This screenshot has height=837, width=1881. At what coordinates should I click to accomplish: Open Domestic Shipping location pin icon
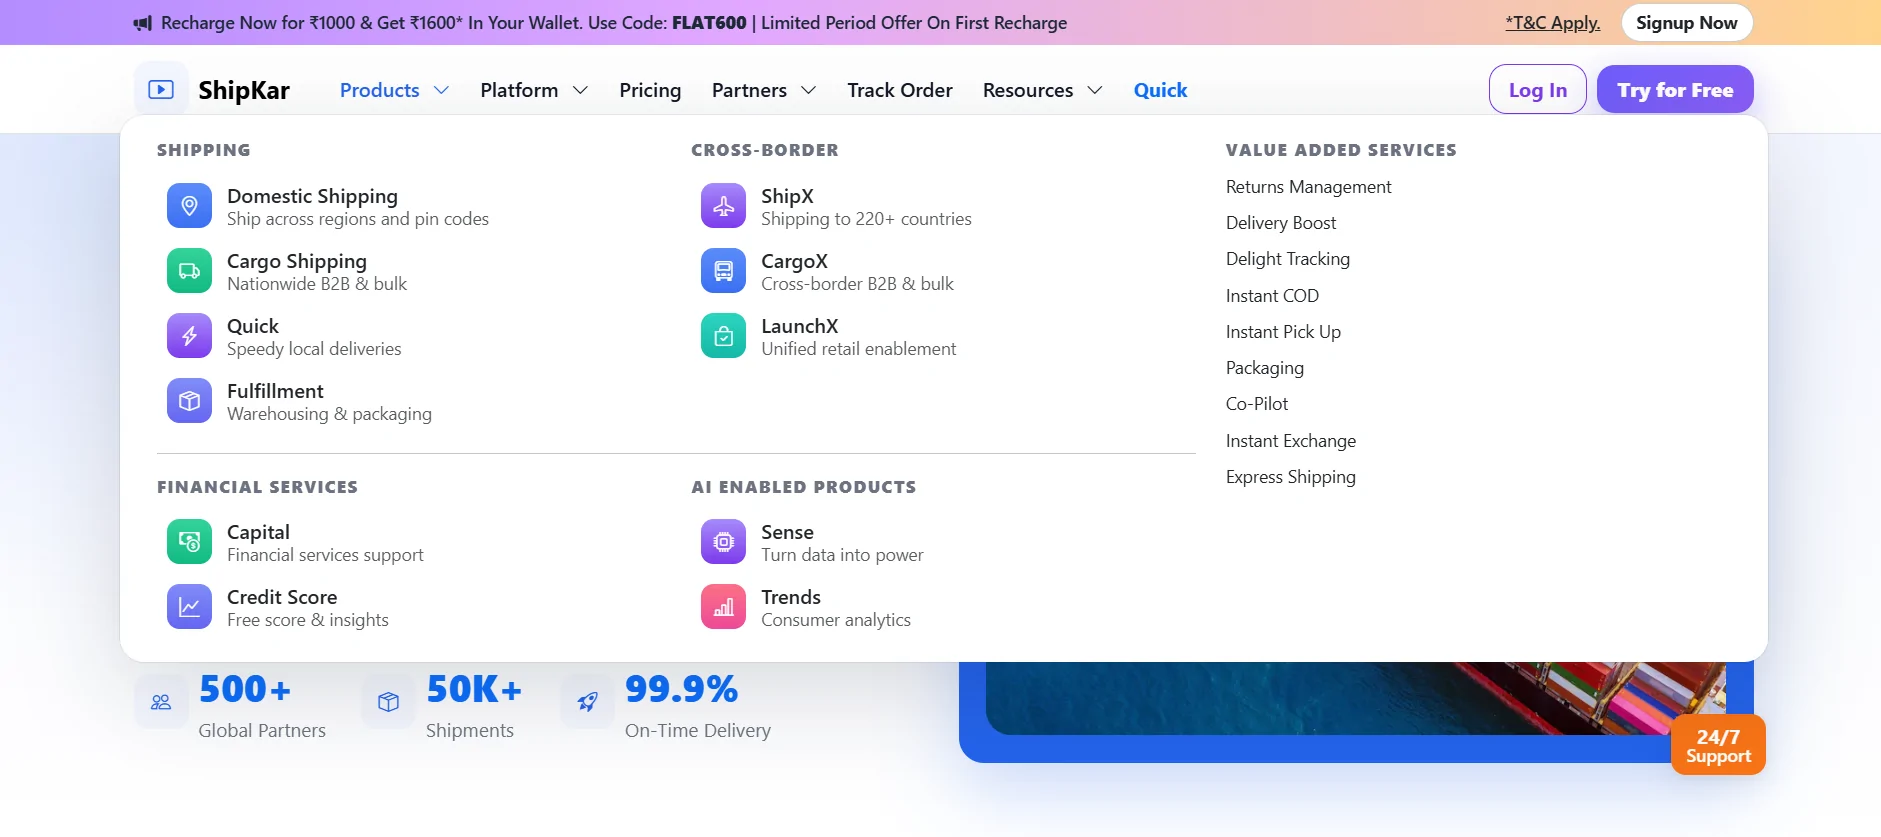pyautogui.click(x=189, y=206)
